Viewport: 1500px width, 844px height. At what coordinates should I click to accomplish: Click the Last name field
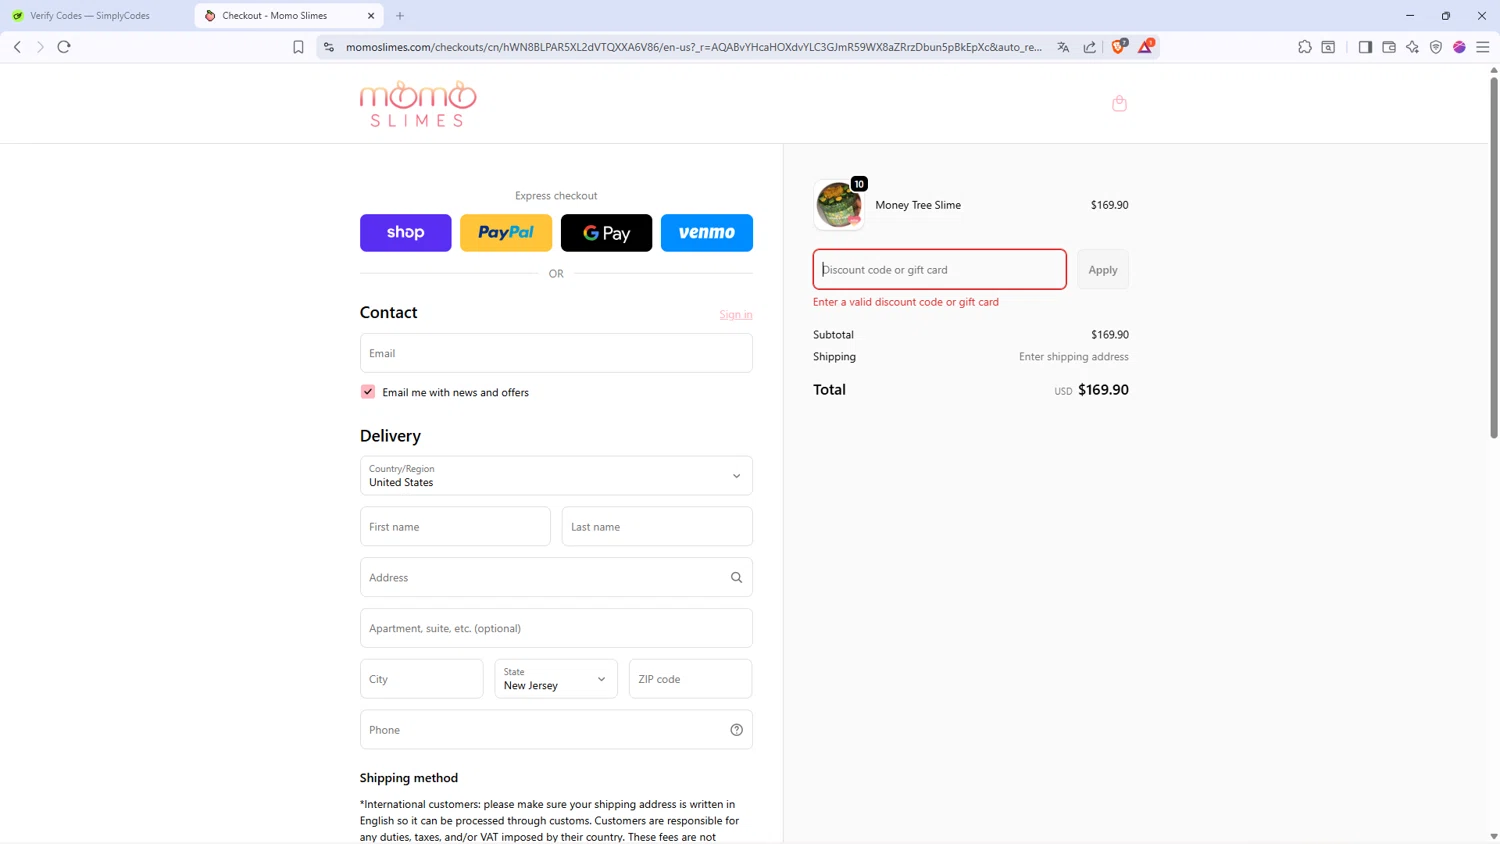[x=657, y=527]
